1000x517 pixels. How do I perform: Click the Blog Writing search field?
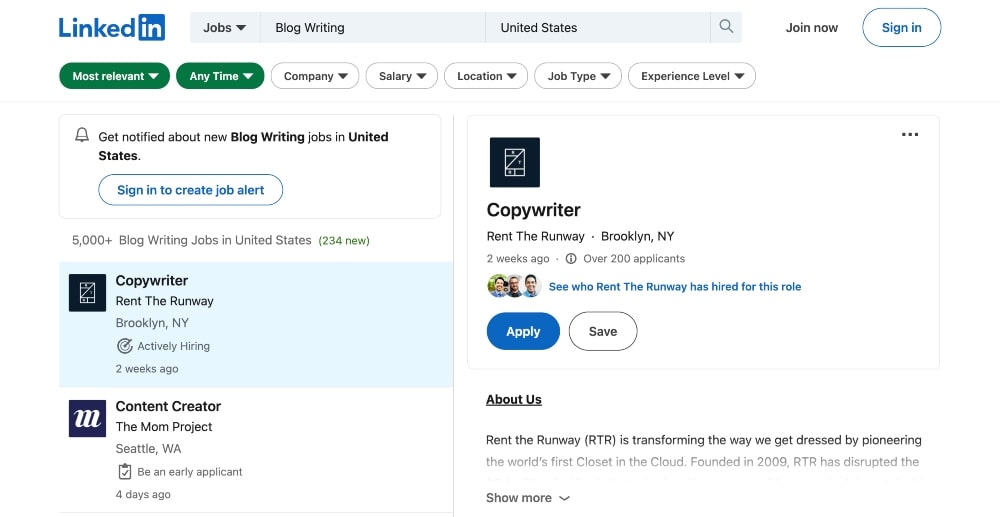(x=372, y=27)
